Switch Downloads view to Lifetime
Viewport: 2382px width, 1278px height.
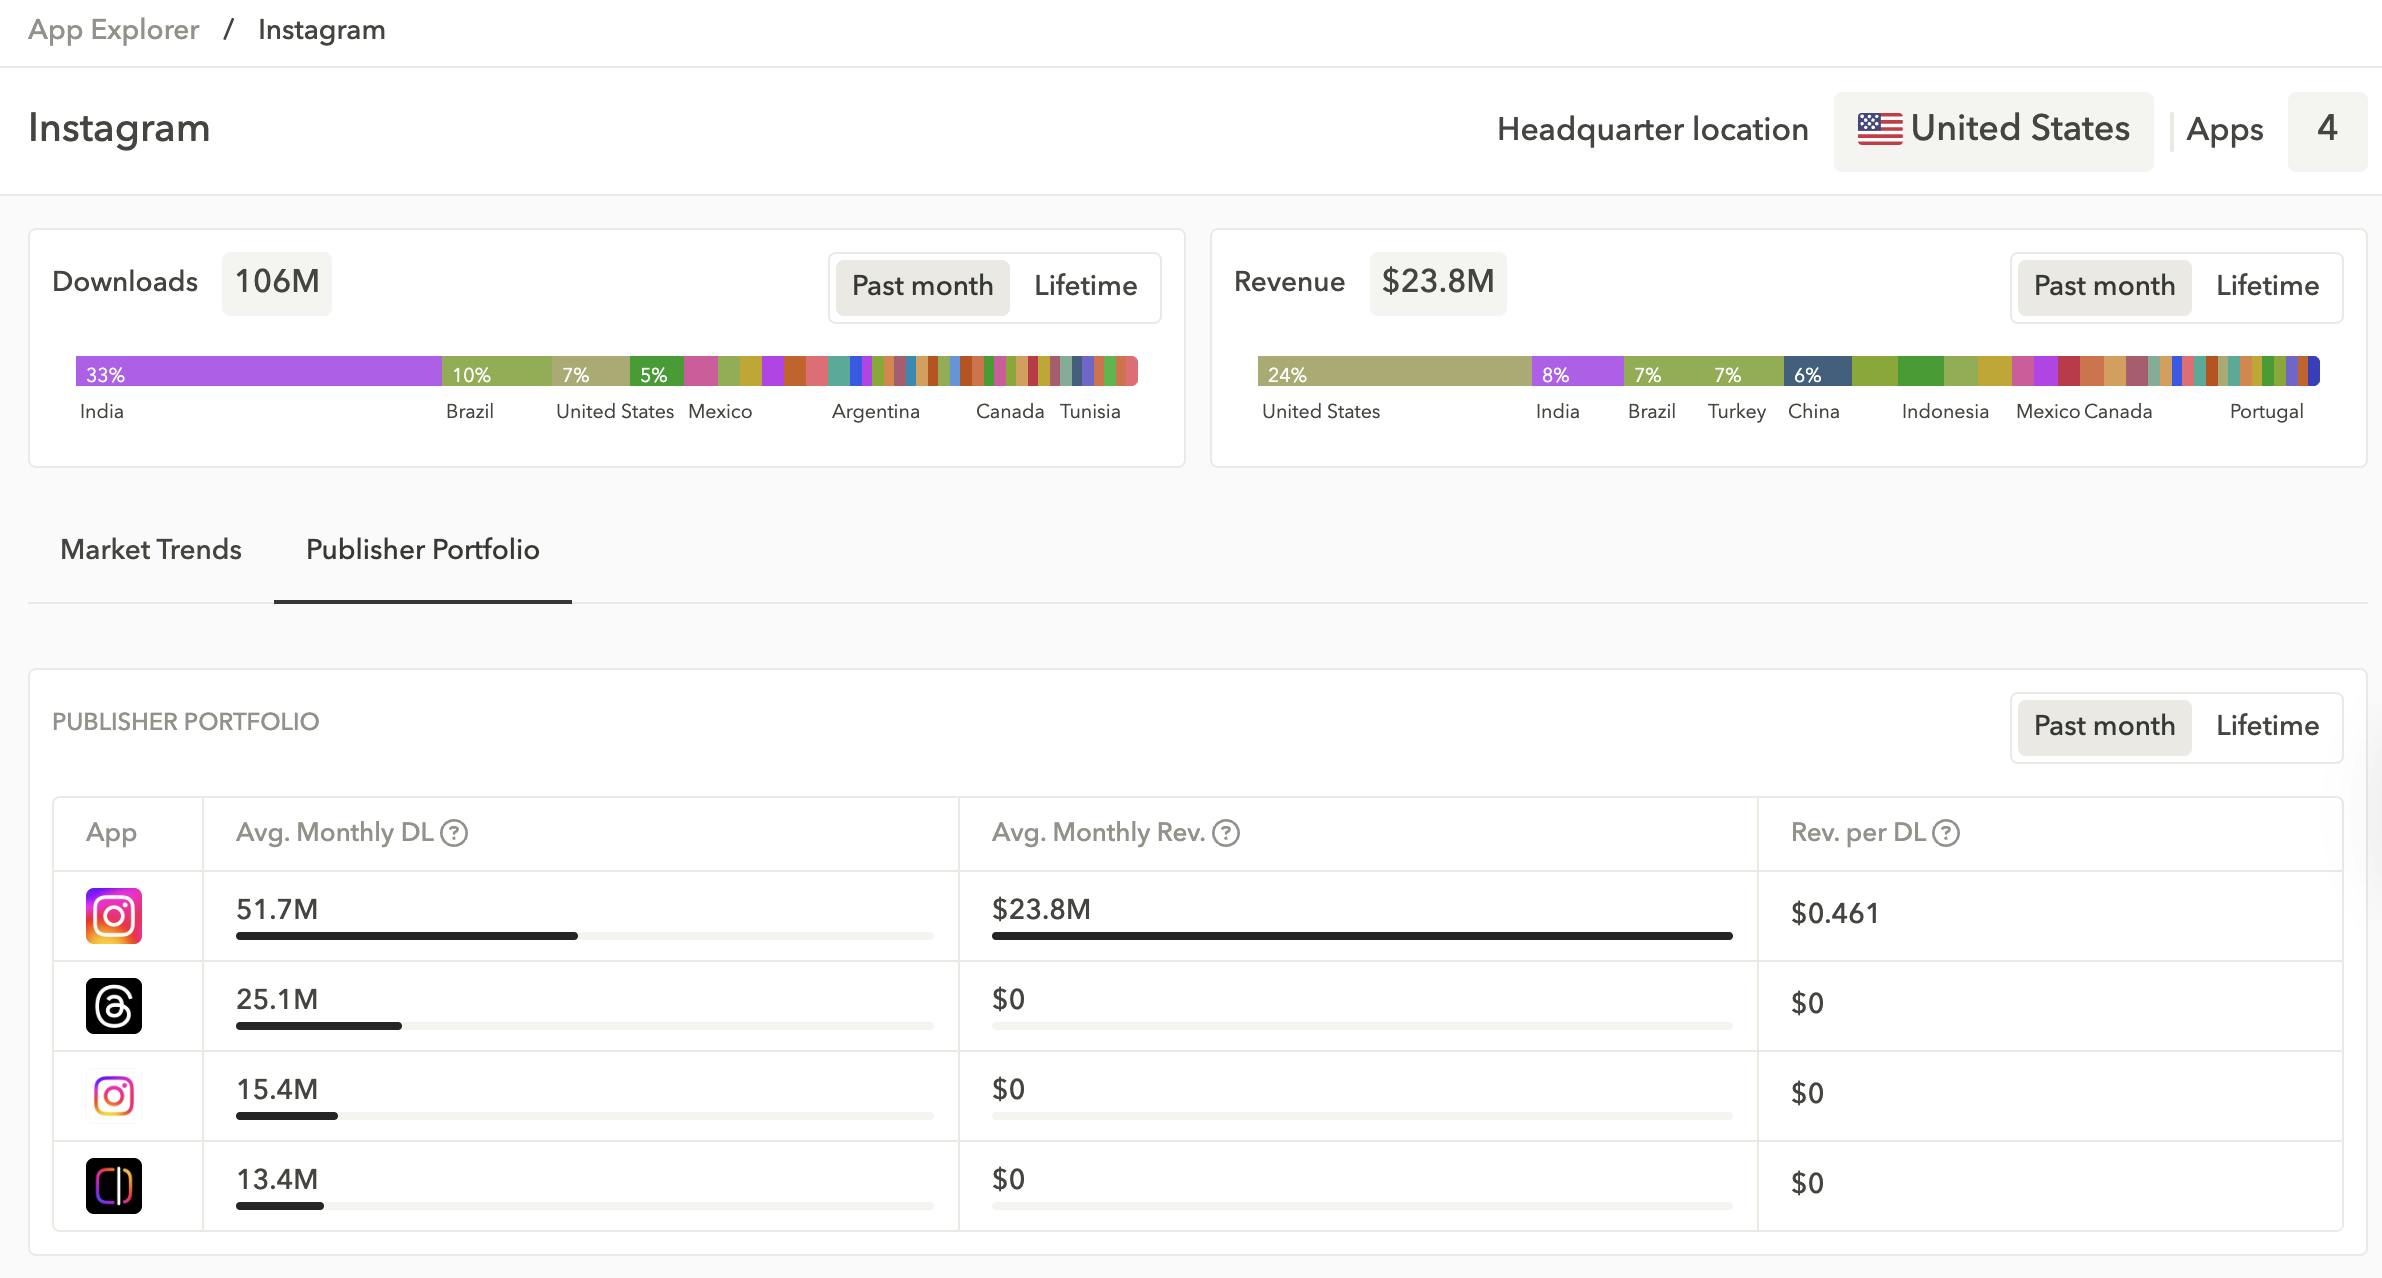pos(1085,287)
